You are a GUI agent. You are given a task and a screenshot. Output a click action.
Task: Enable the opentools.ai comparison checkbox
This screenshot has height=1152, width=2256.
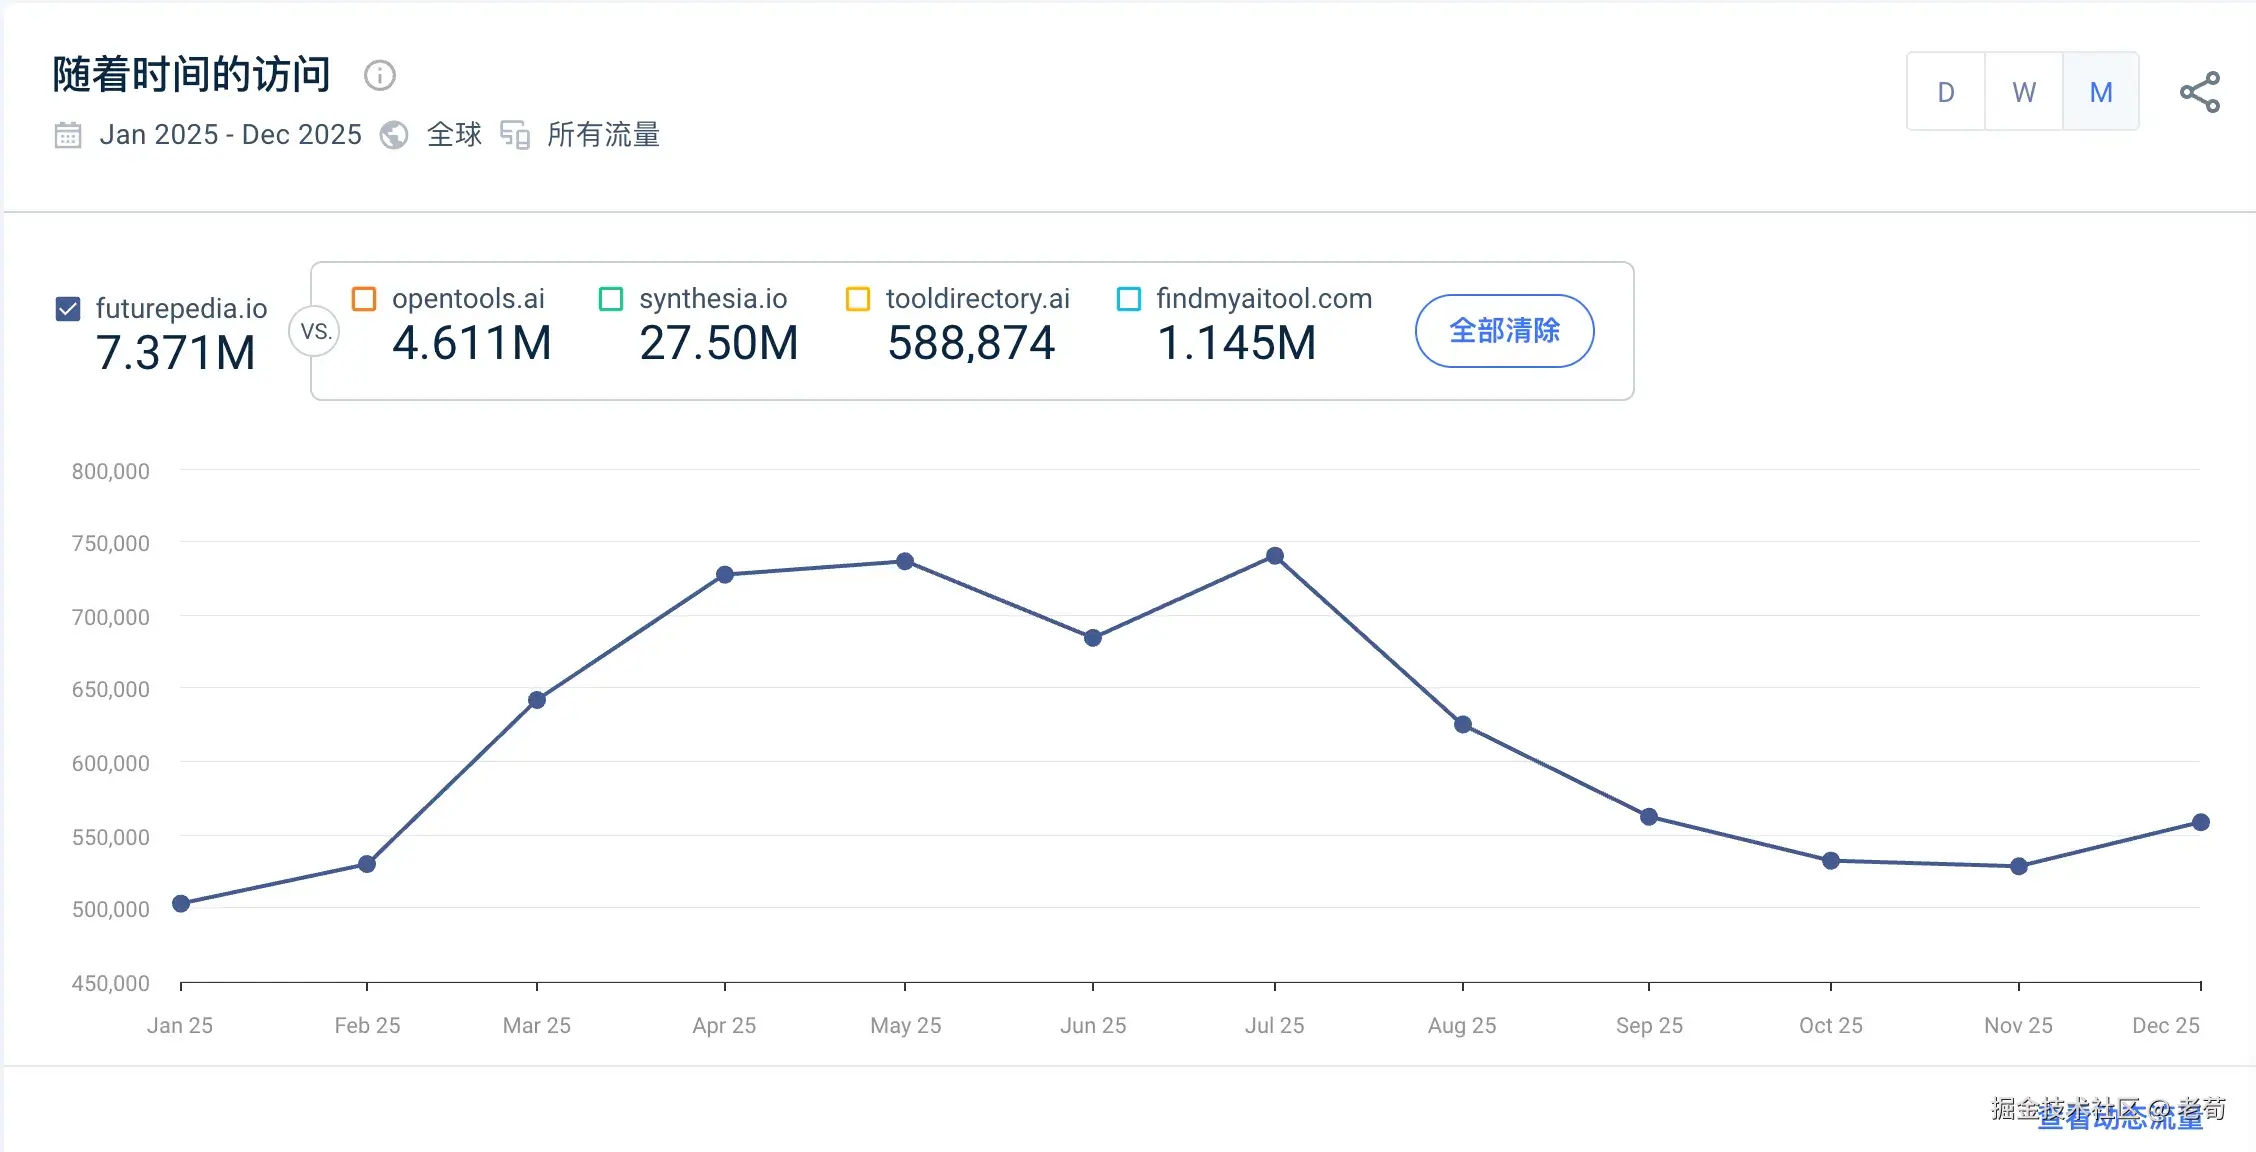364,299
